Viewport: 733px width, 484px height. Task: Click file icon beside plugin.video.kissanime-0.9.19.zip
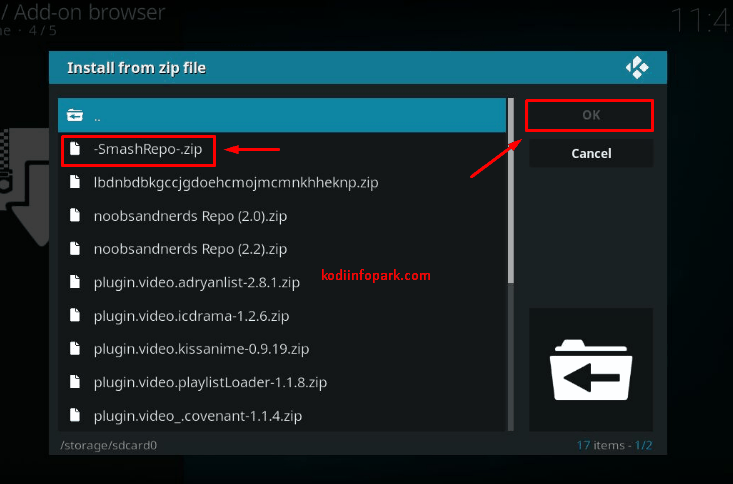point(75,348)
